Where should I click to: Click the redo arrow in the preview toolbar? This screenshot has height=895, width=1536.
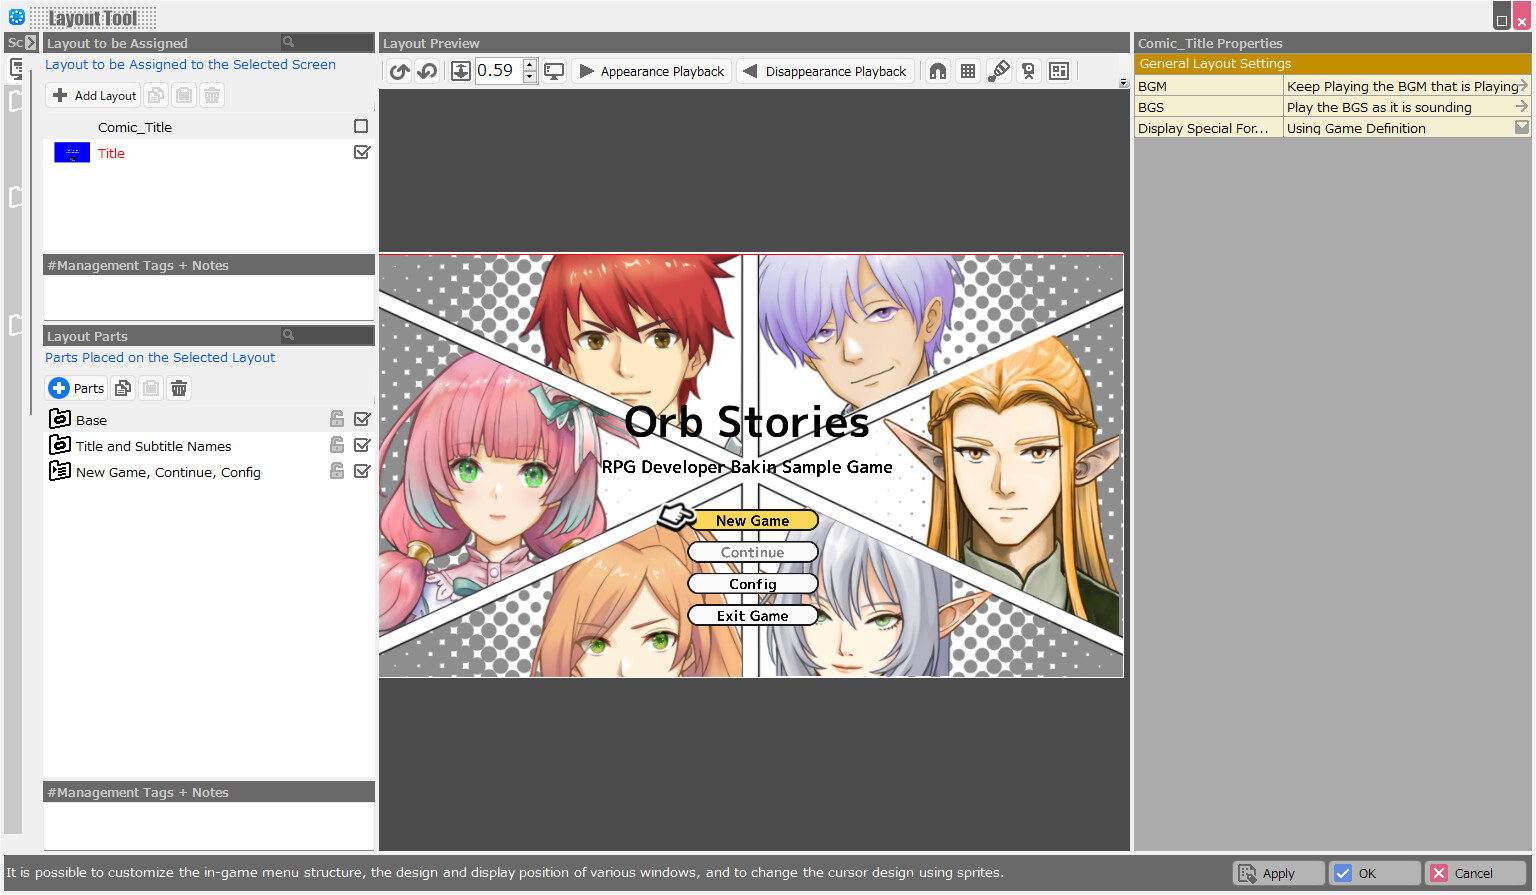pos(427,71)
